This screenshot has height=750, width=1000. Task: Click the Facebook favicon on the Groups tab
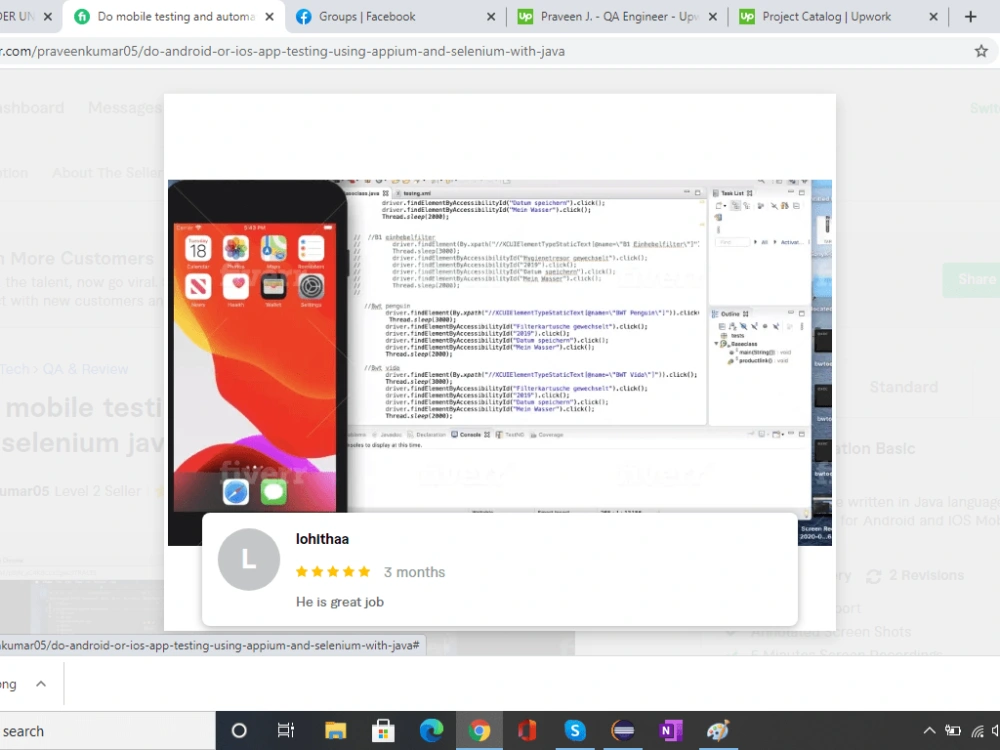tap(304, 17)
